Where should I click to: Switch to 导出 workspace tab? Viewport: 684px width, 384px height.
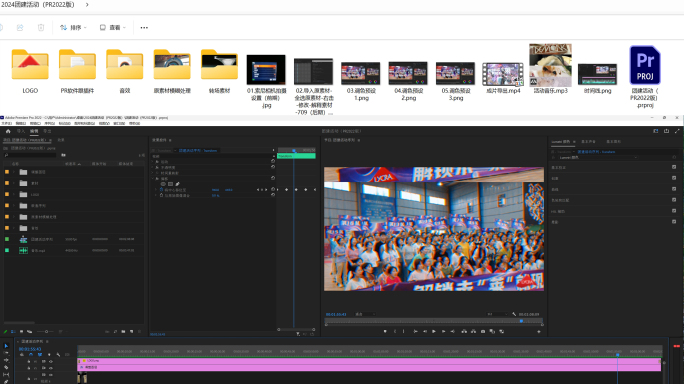(47, 131)
